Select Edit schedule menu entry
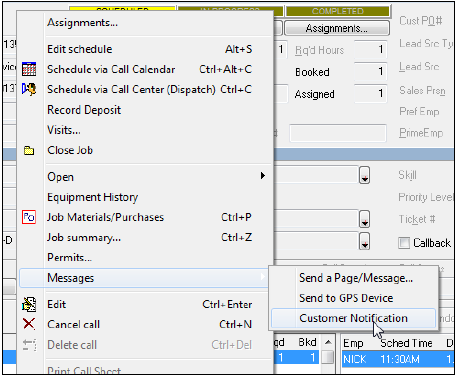The width and height of the screenshot is (456, 376). coord(146,49)
